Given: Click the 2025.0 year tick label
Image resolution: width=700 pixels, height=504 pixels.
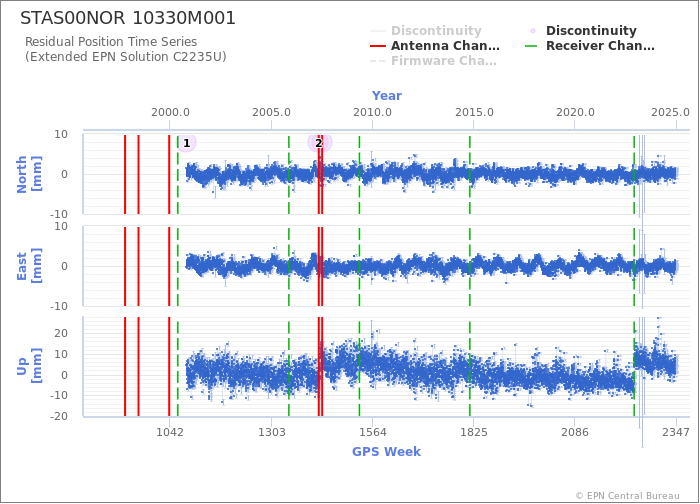Looking at the screenshot, I should (670, 112).
